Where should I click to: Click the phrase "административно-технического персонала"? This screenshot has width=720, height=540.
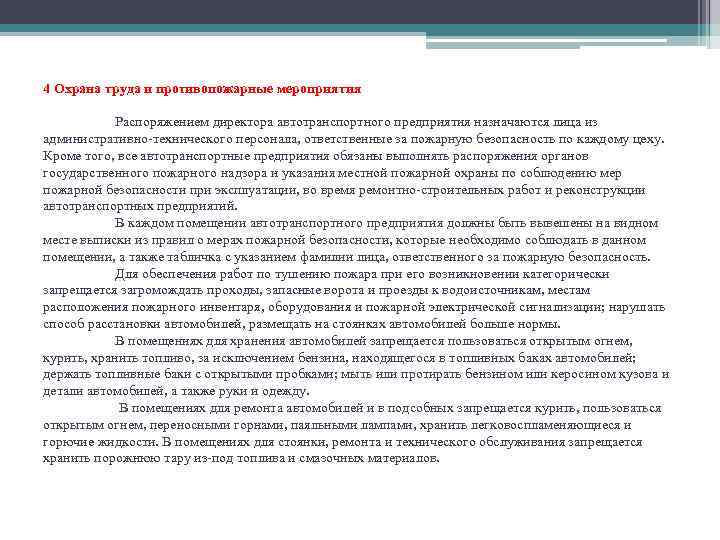[171, 139]
